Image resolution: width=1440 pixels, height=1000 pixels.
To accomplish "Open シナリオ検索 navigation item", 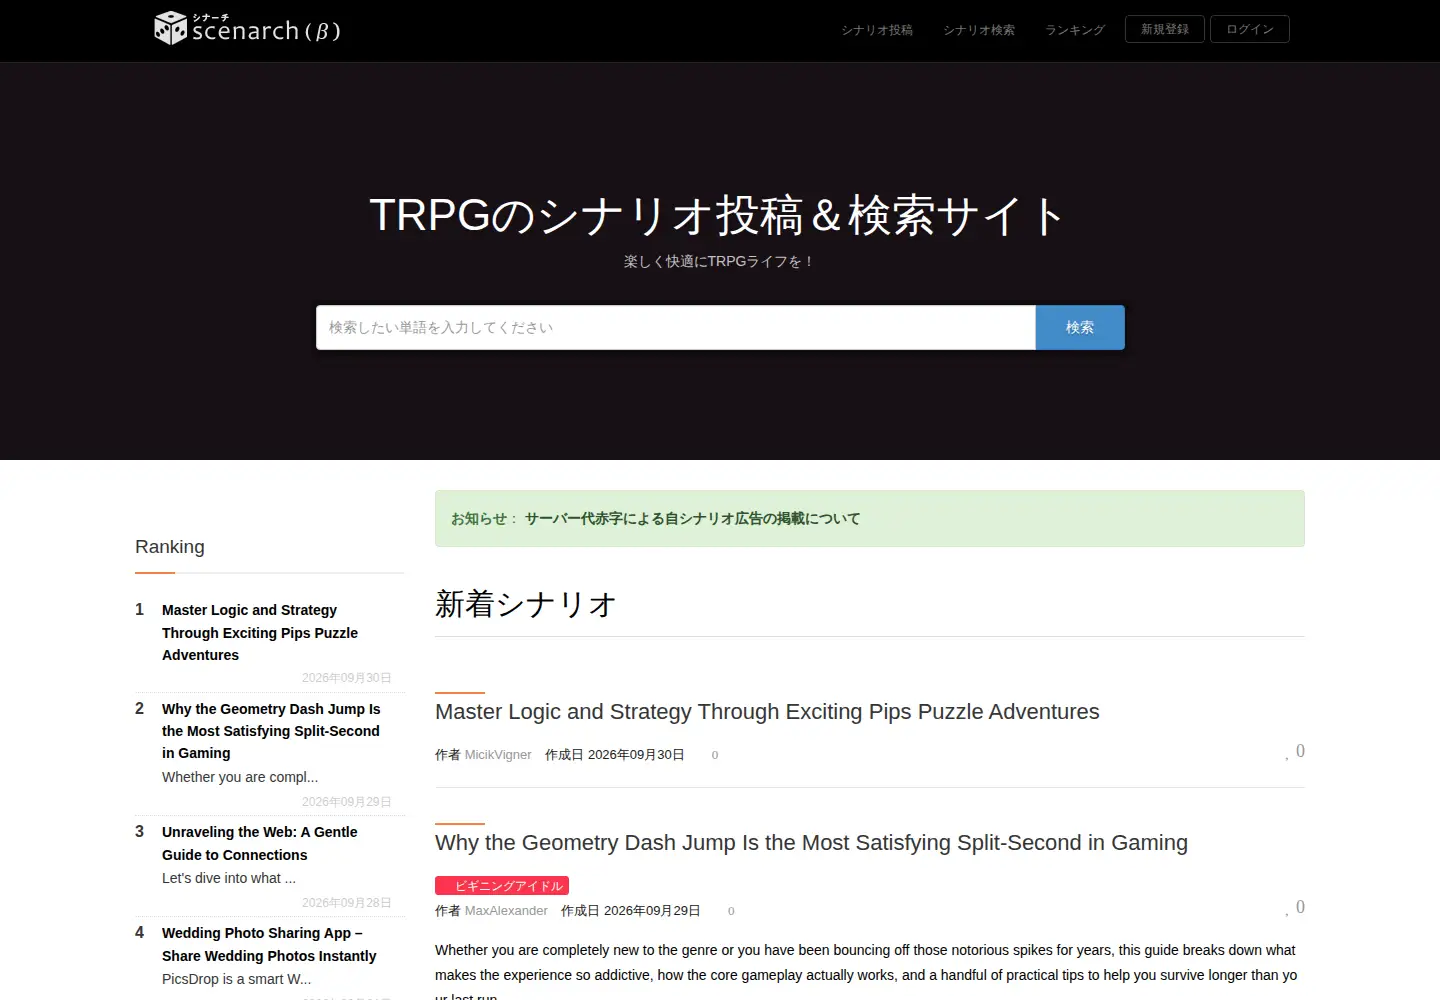I will (x=979, y=30).
